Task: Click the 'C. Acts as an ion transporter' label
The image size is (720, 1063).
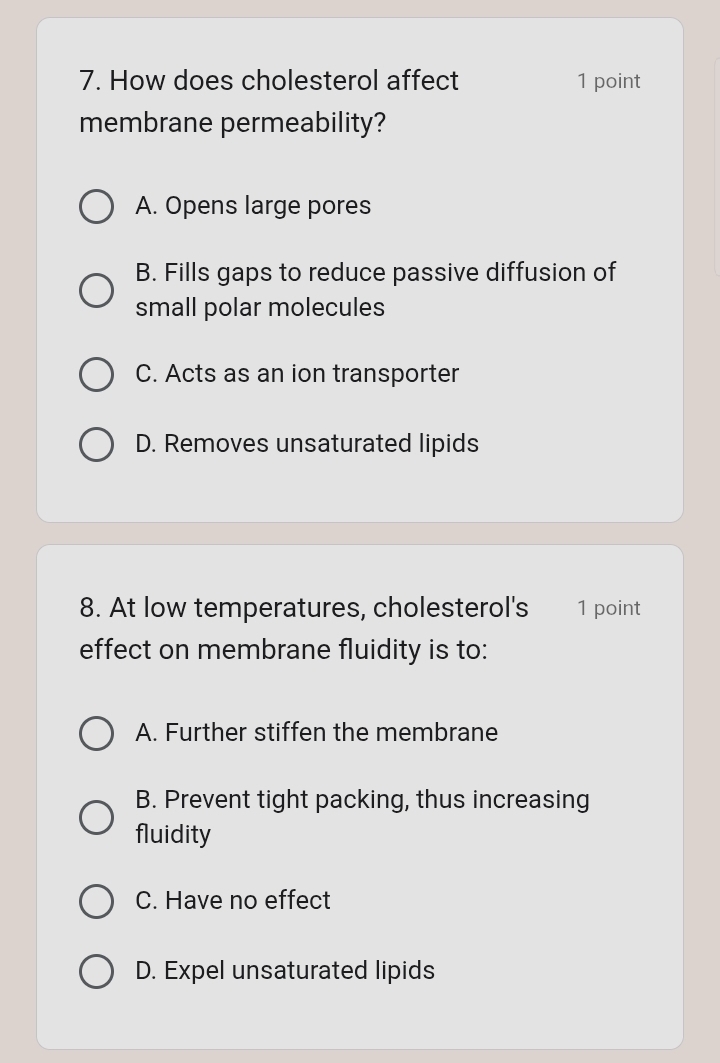Action: pyautogui.click(x=297, y=374)
